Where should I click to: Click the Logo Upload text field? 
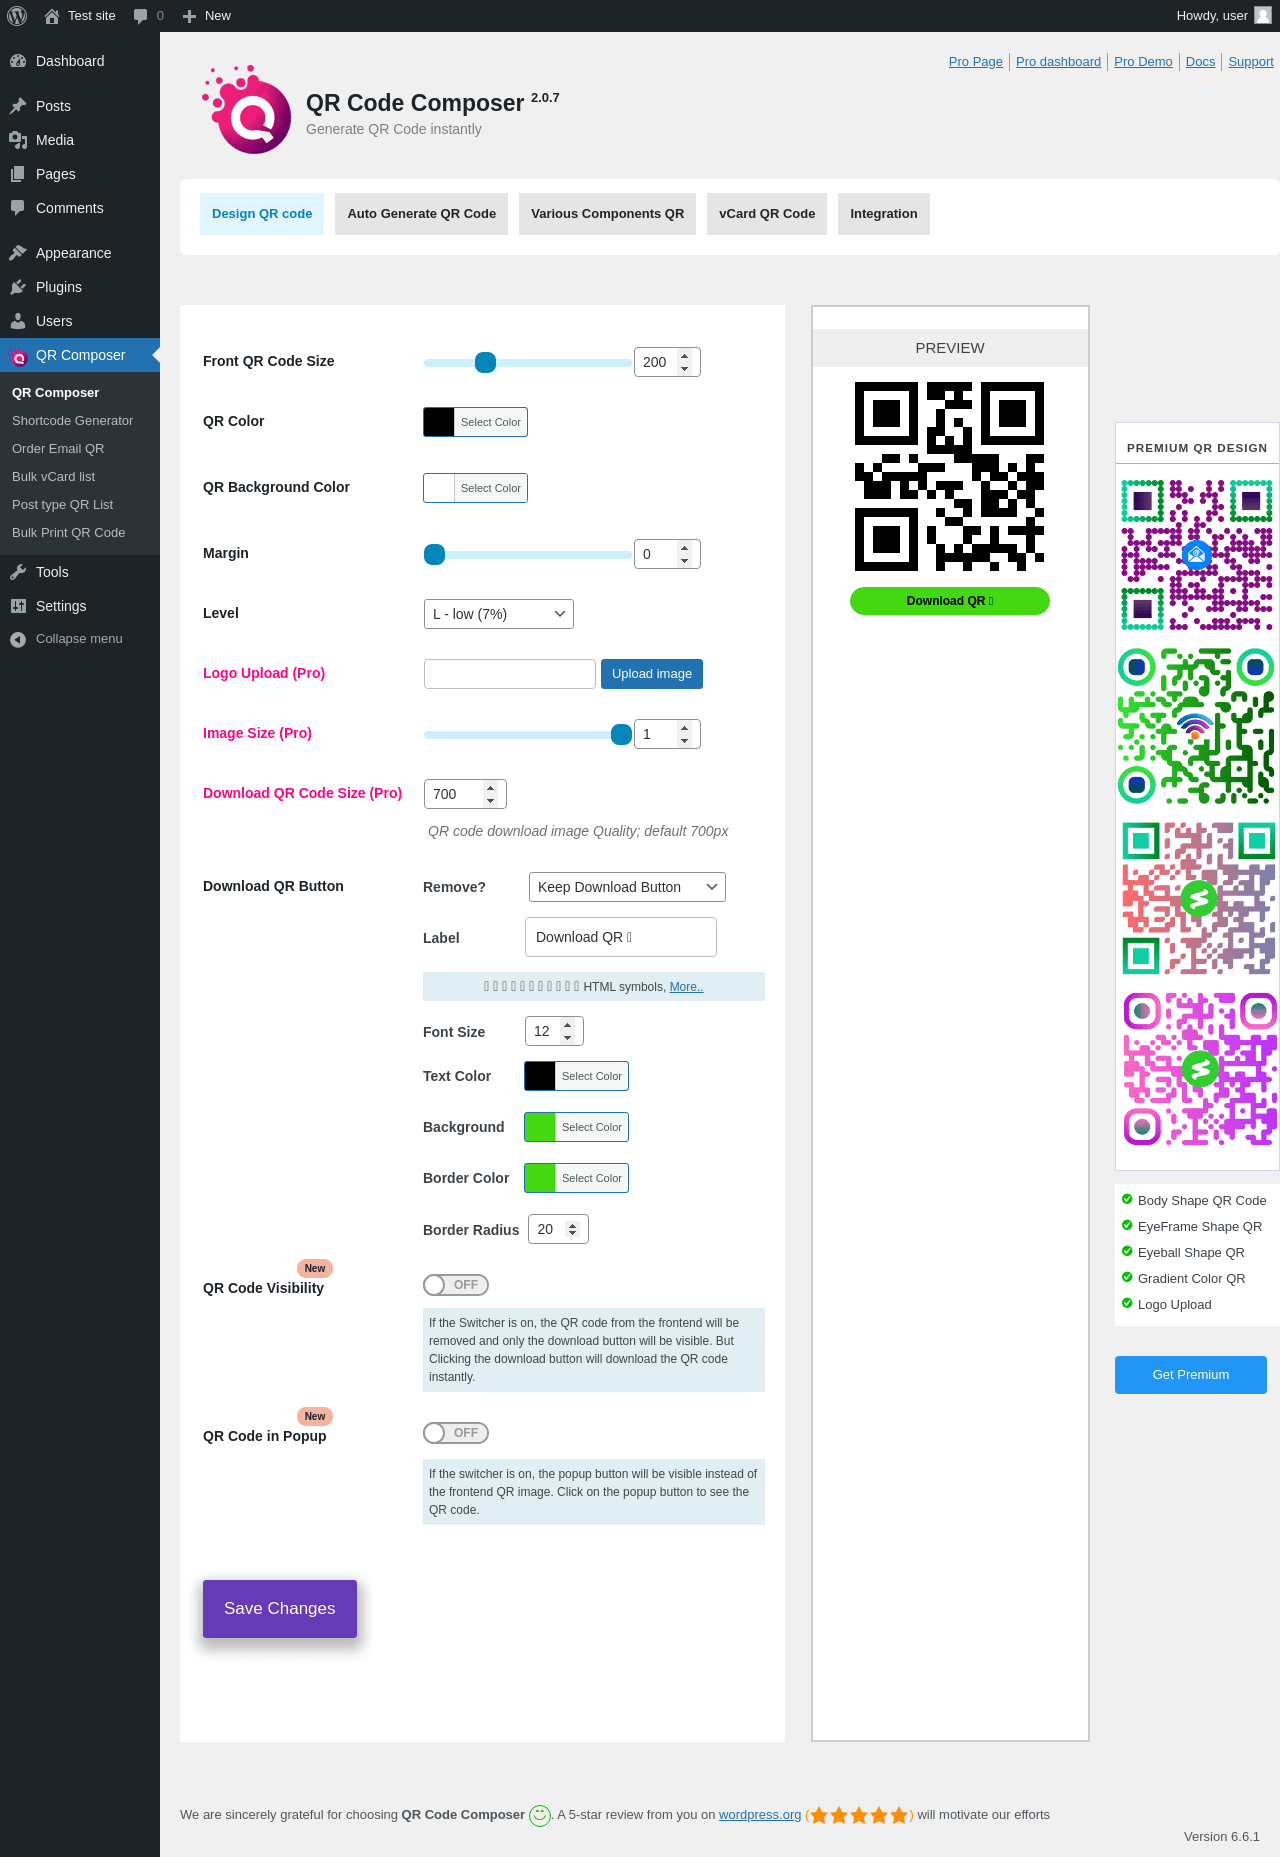tap(510, 674)
